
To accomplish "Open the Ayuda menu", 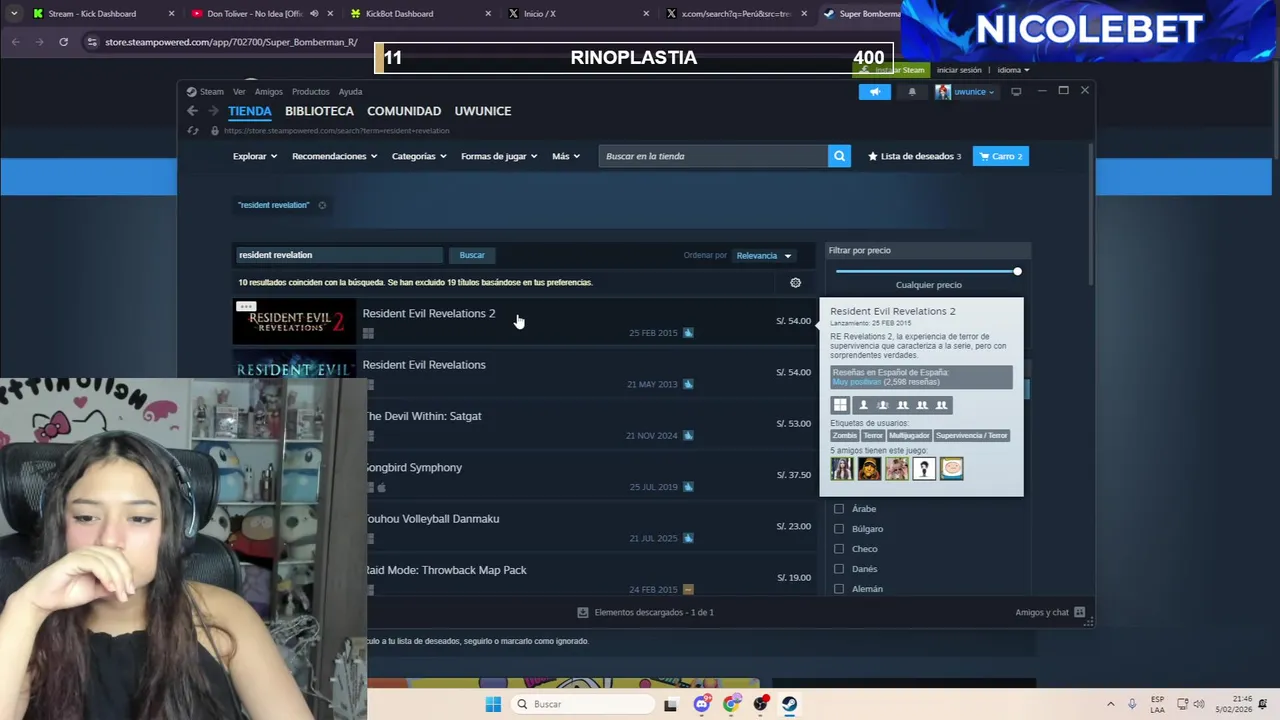I will pyautogui.click(x=350, y=92).
